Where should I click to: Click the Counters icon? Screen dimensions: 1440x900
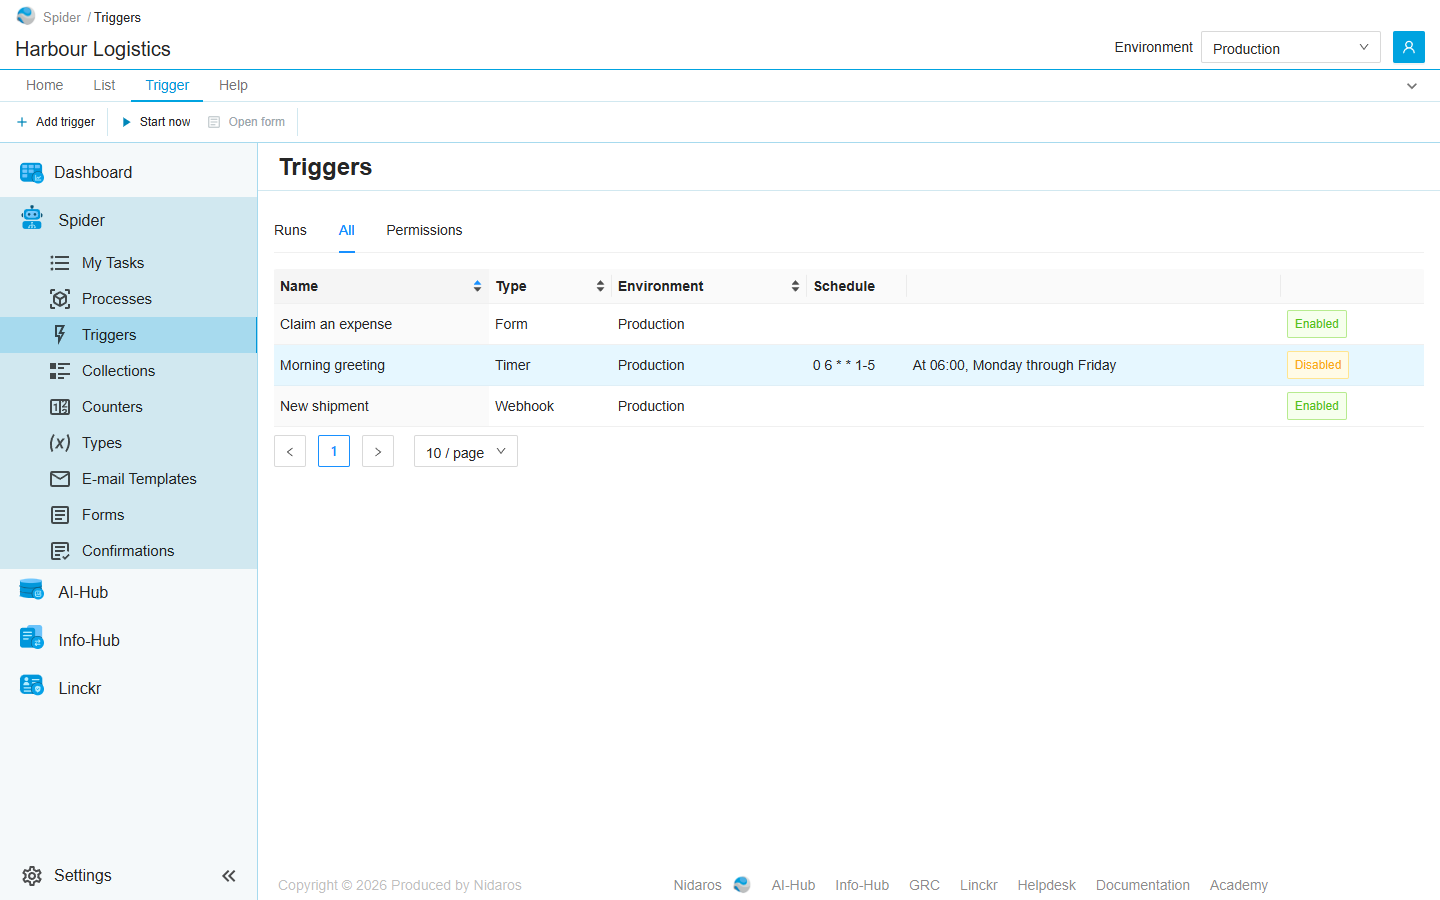pos(60,407)
